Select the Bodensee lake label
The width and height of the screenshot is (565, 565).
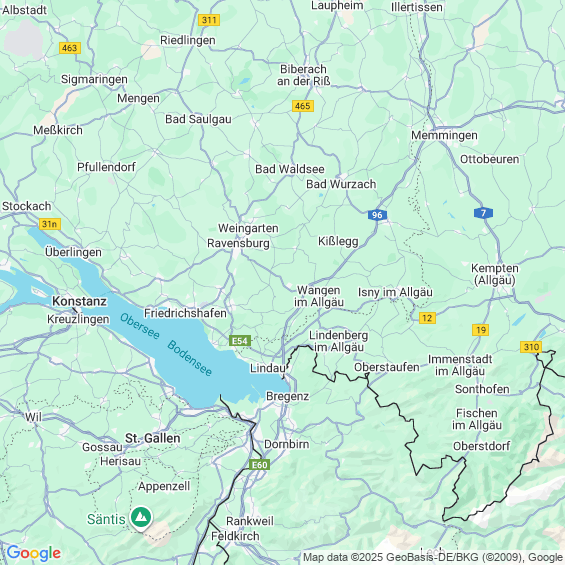190,359
